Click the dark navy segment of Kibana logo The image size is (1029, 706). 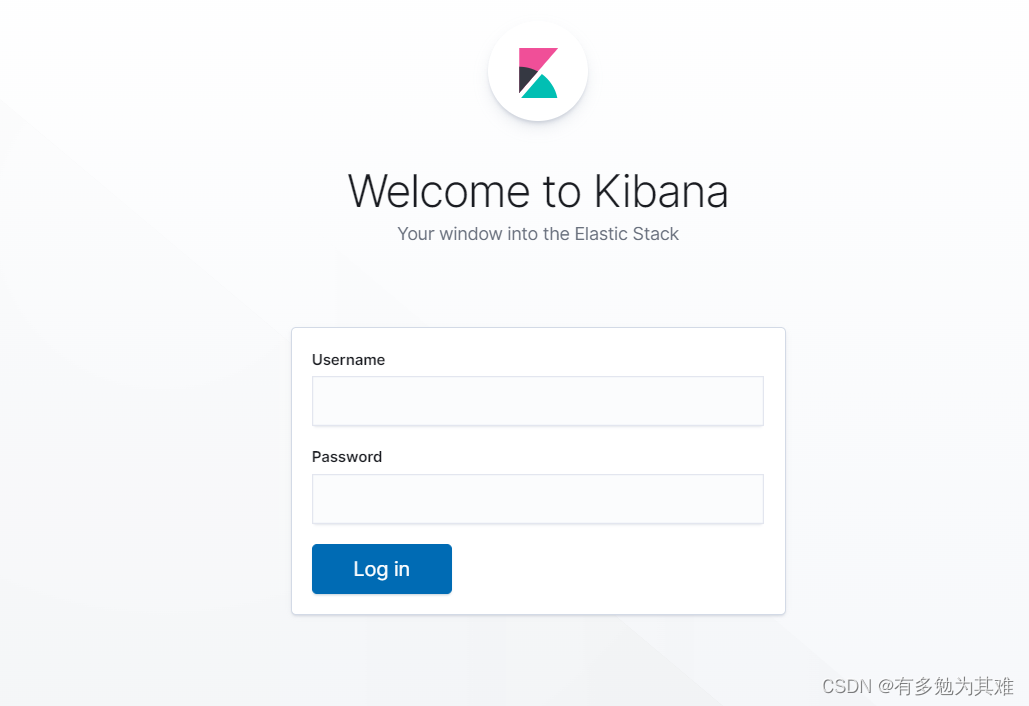tap(526, 78)
